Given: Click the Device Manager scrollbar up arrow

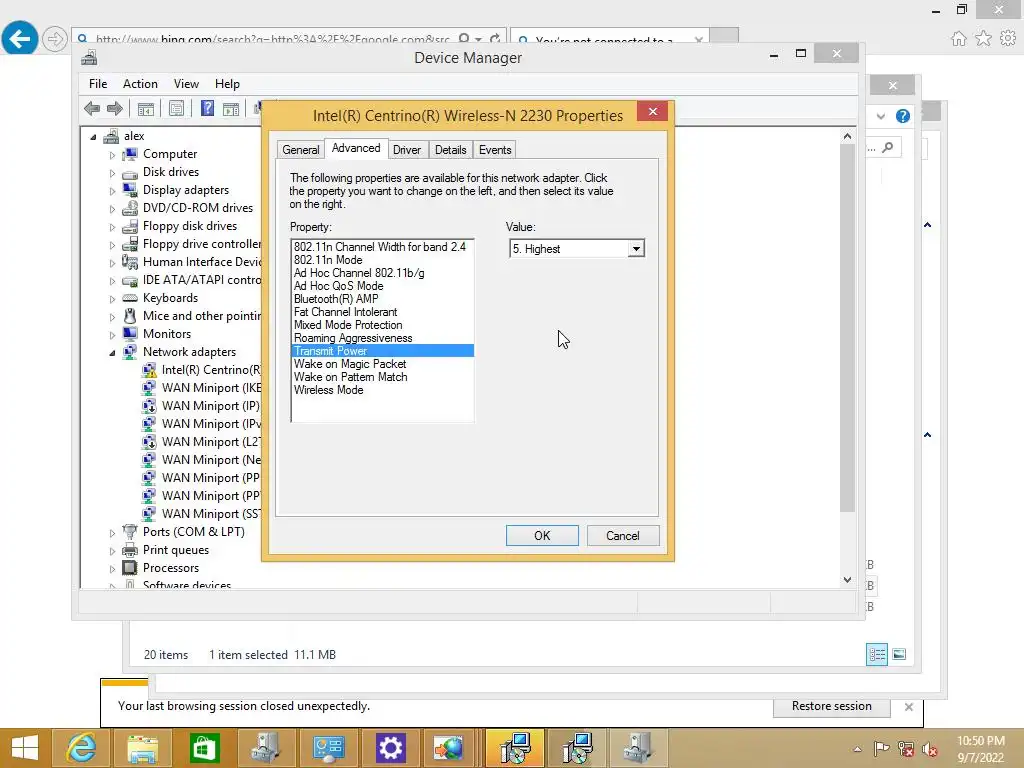Looking at the screenshot, I should tap(847, 136).
